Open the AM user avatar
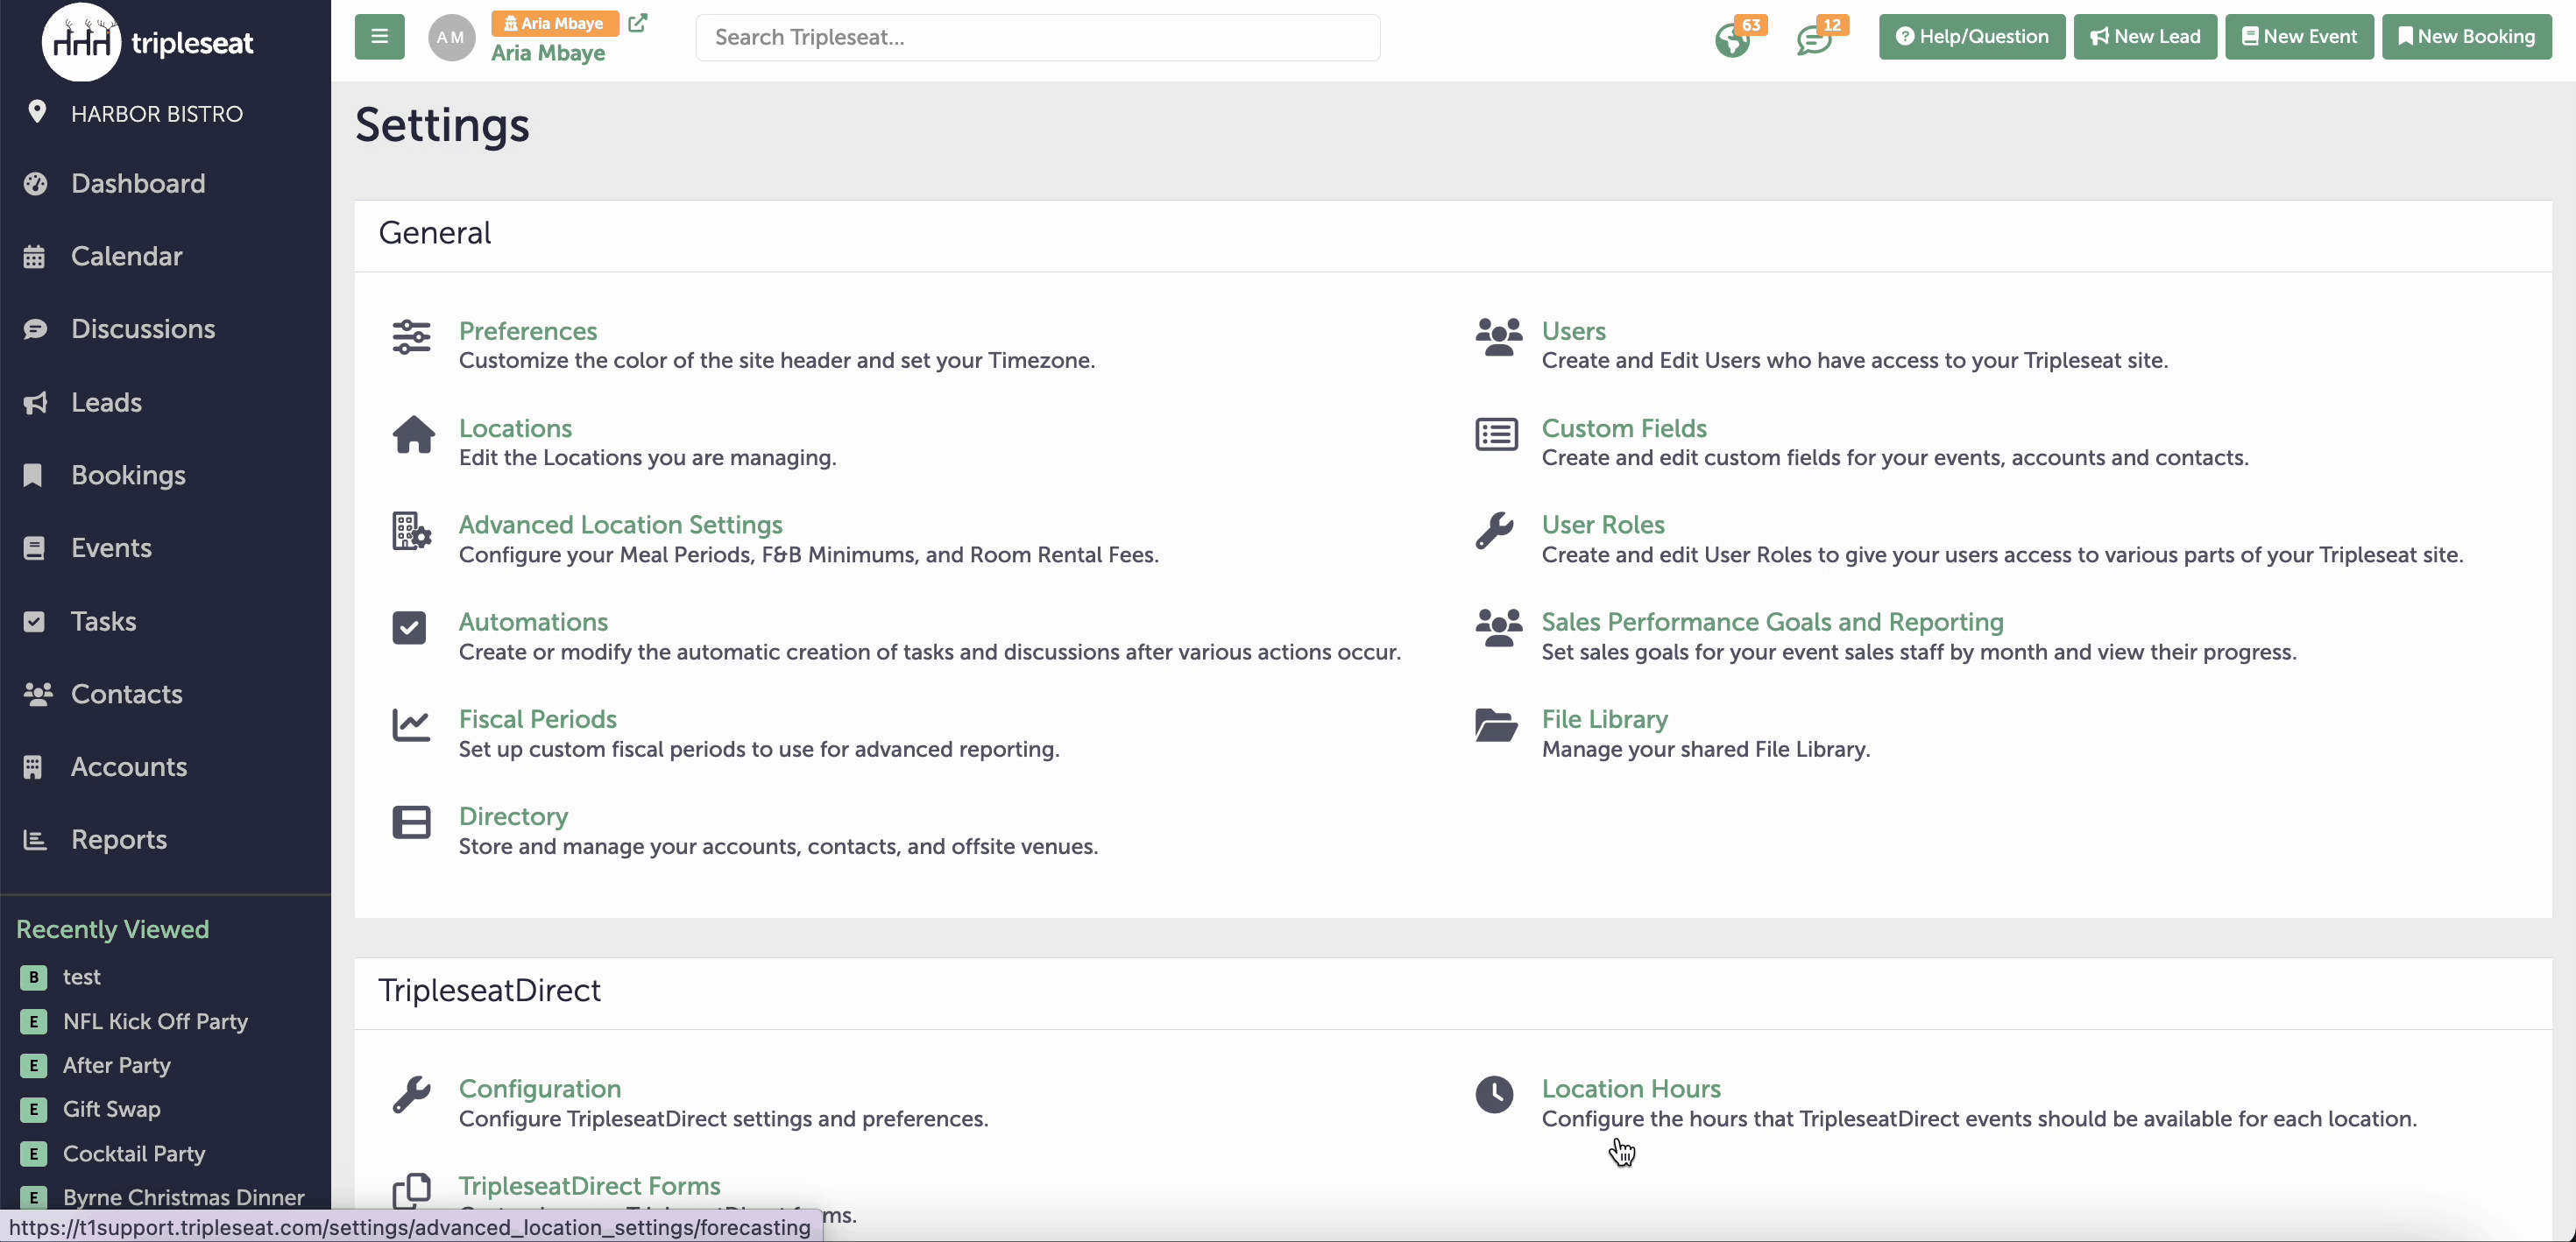Screen dimensions: 2576x1242 pyautogui.click(x=451, y=37)
